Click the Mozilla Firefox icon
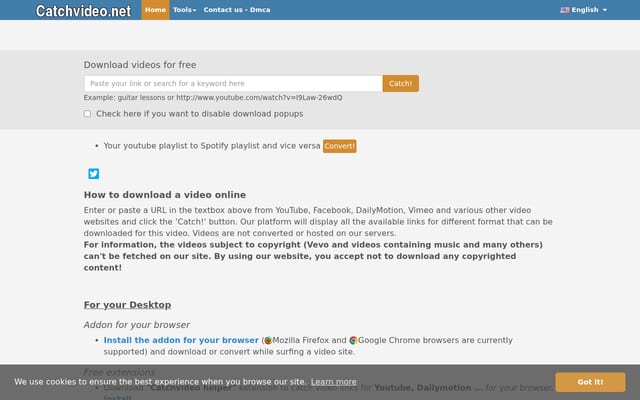 pyautogui.click(x=268, y=340)
